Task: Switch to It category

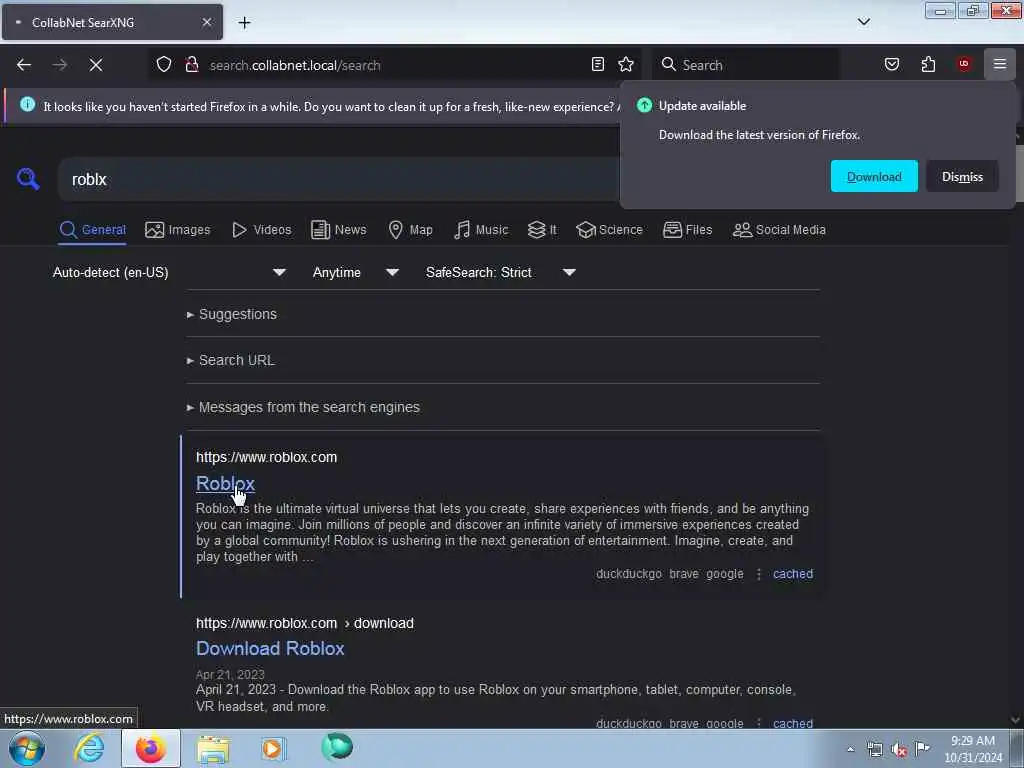Action: [542, 230]
